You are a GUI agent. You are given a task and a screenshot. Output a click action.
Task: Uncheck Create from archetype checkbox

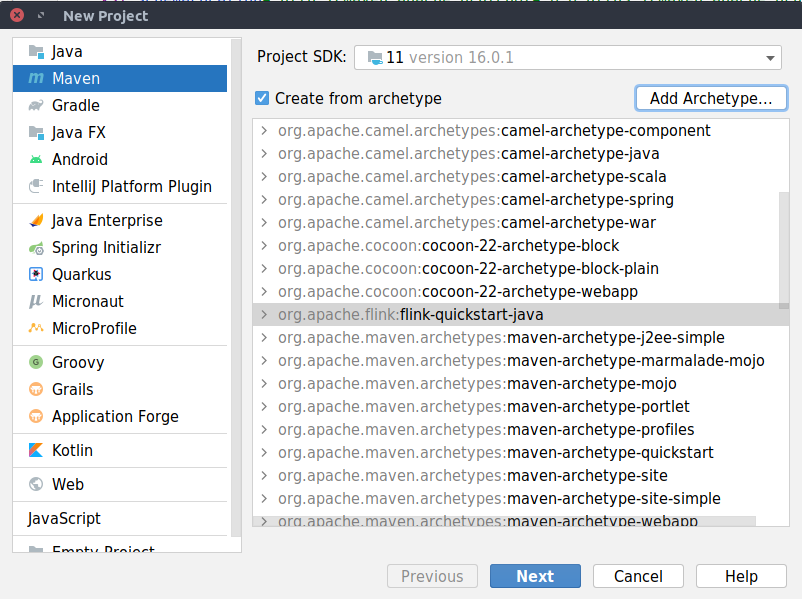tap(262, 98)
